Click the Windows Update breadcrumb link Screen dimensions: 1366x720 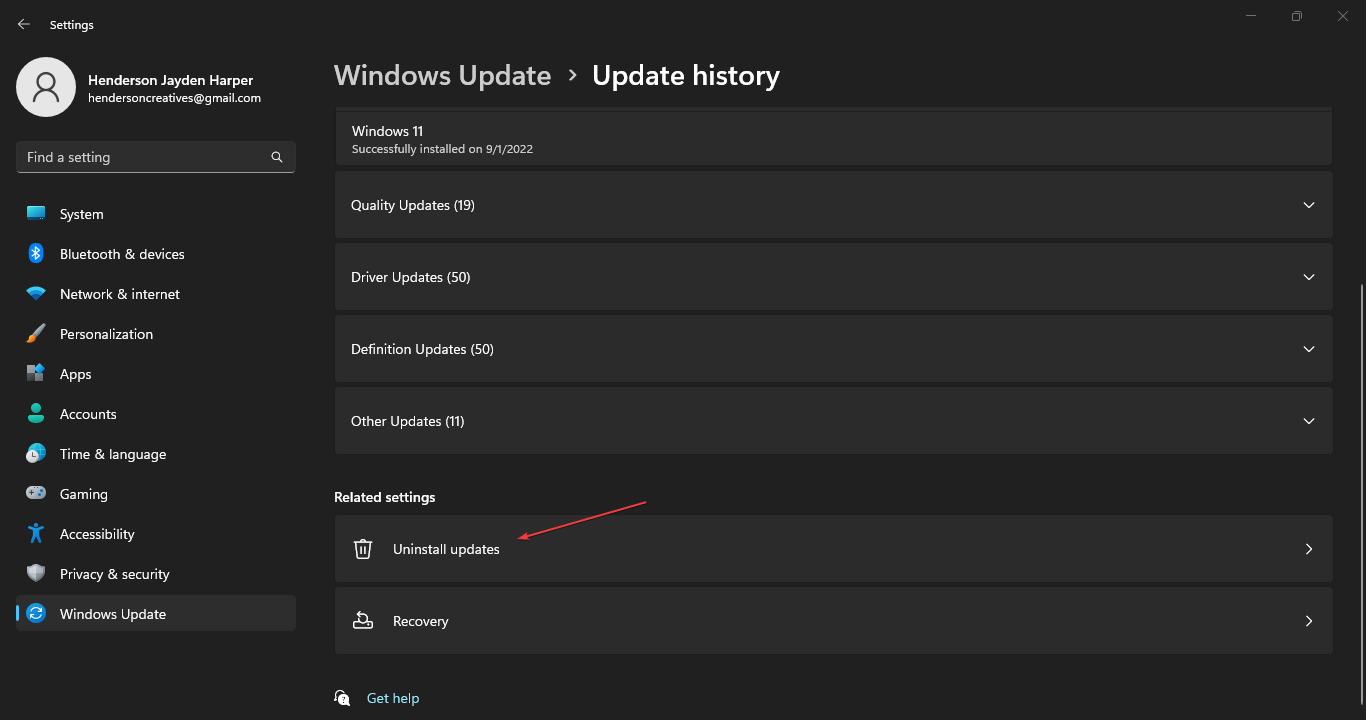click(442, 75)
